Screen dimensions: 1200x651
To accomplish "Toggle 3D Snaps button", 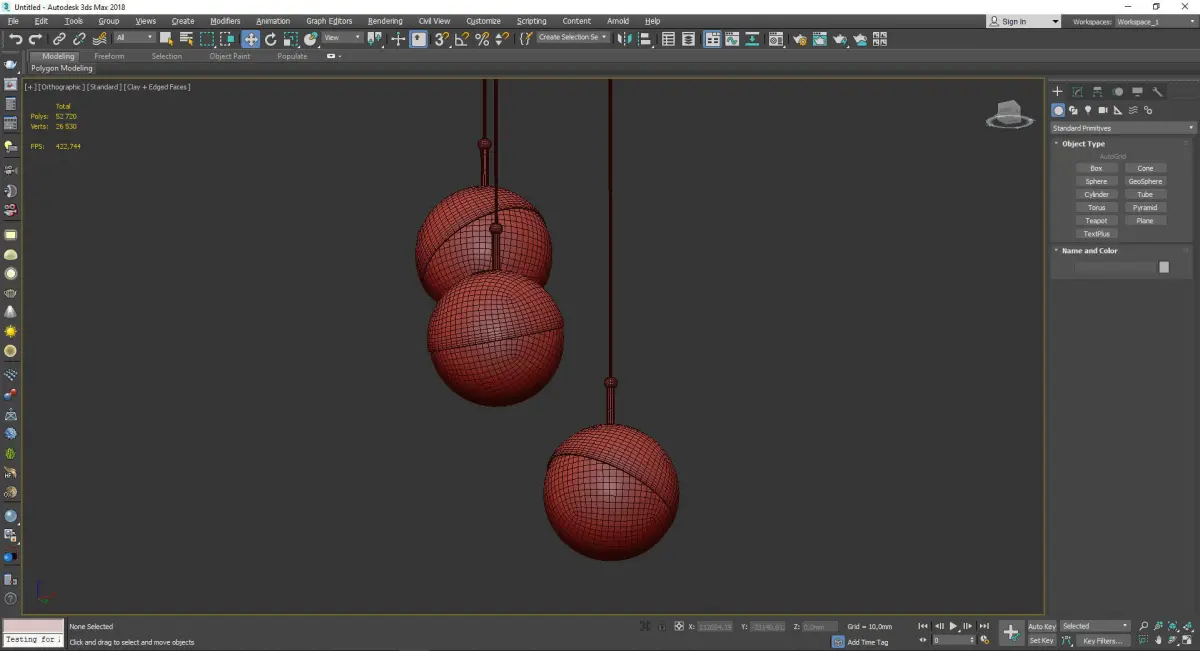I will (x=441, y=39).
